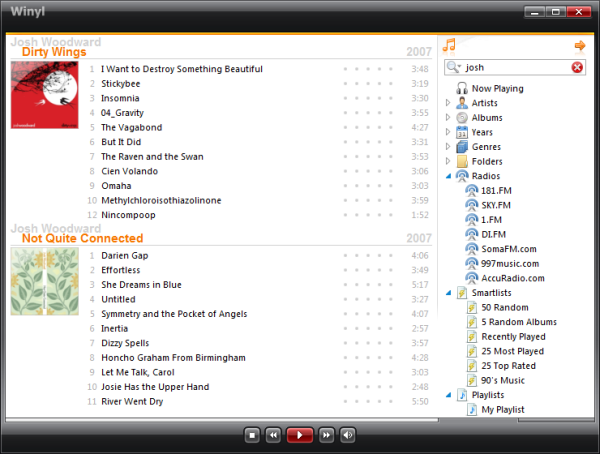600x454 pixels.
Task: Maximize the Winyl window
Action: tap(556, 12)
